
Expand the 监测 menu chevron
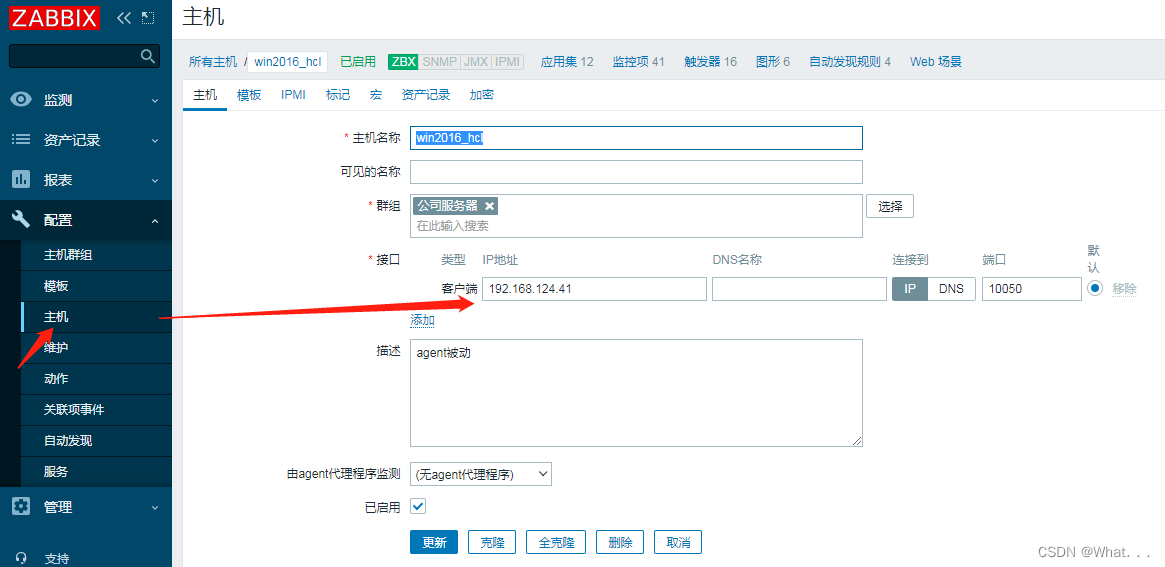[155, 100]
